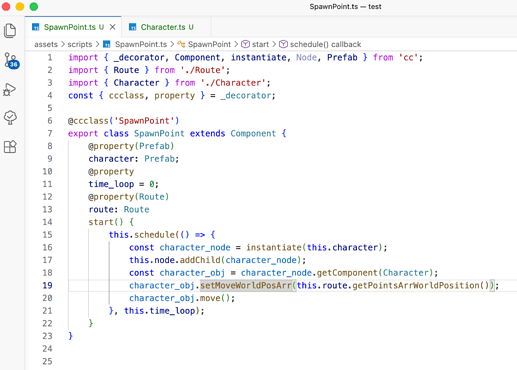Select 'start' method in the breadcrumb
The image size is (517, 370).
point(260,44)
